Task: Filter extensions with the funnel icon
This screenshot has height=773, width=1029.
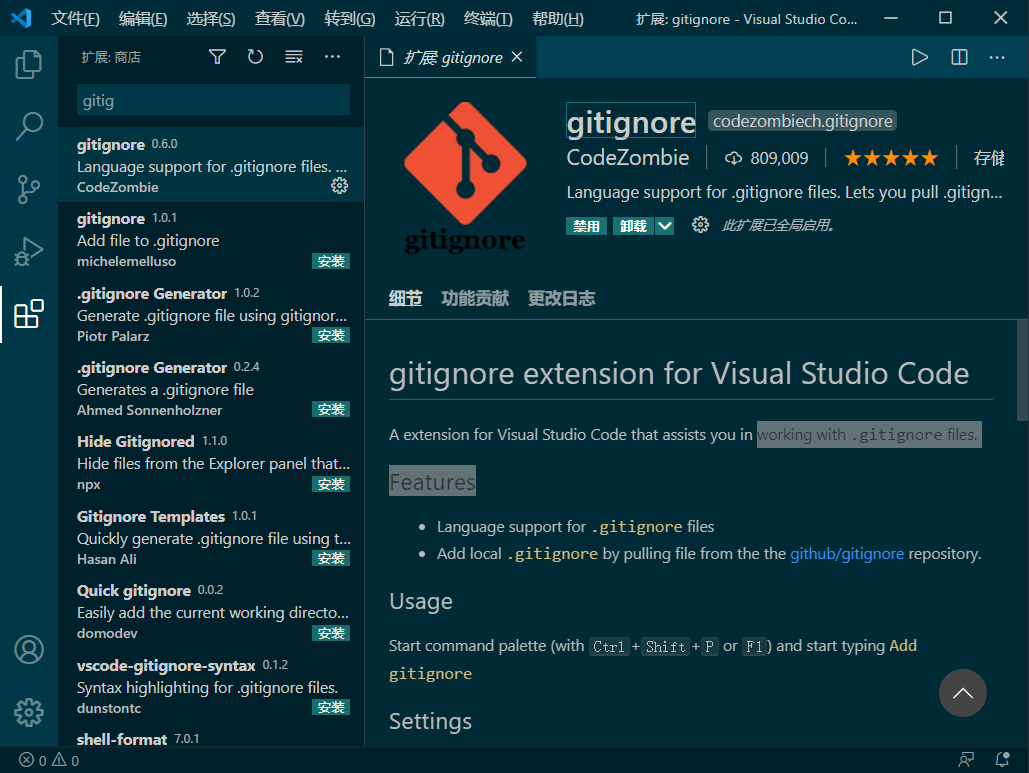Action: 217,57
